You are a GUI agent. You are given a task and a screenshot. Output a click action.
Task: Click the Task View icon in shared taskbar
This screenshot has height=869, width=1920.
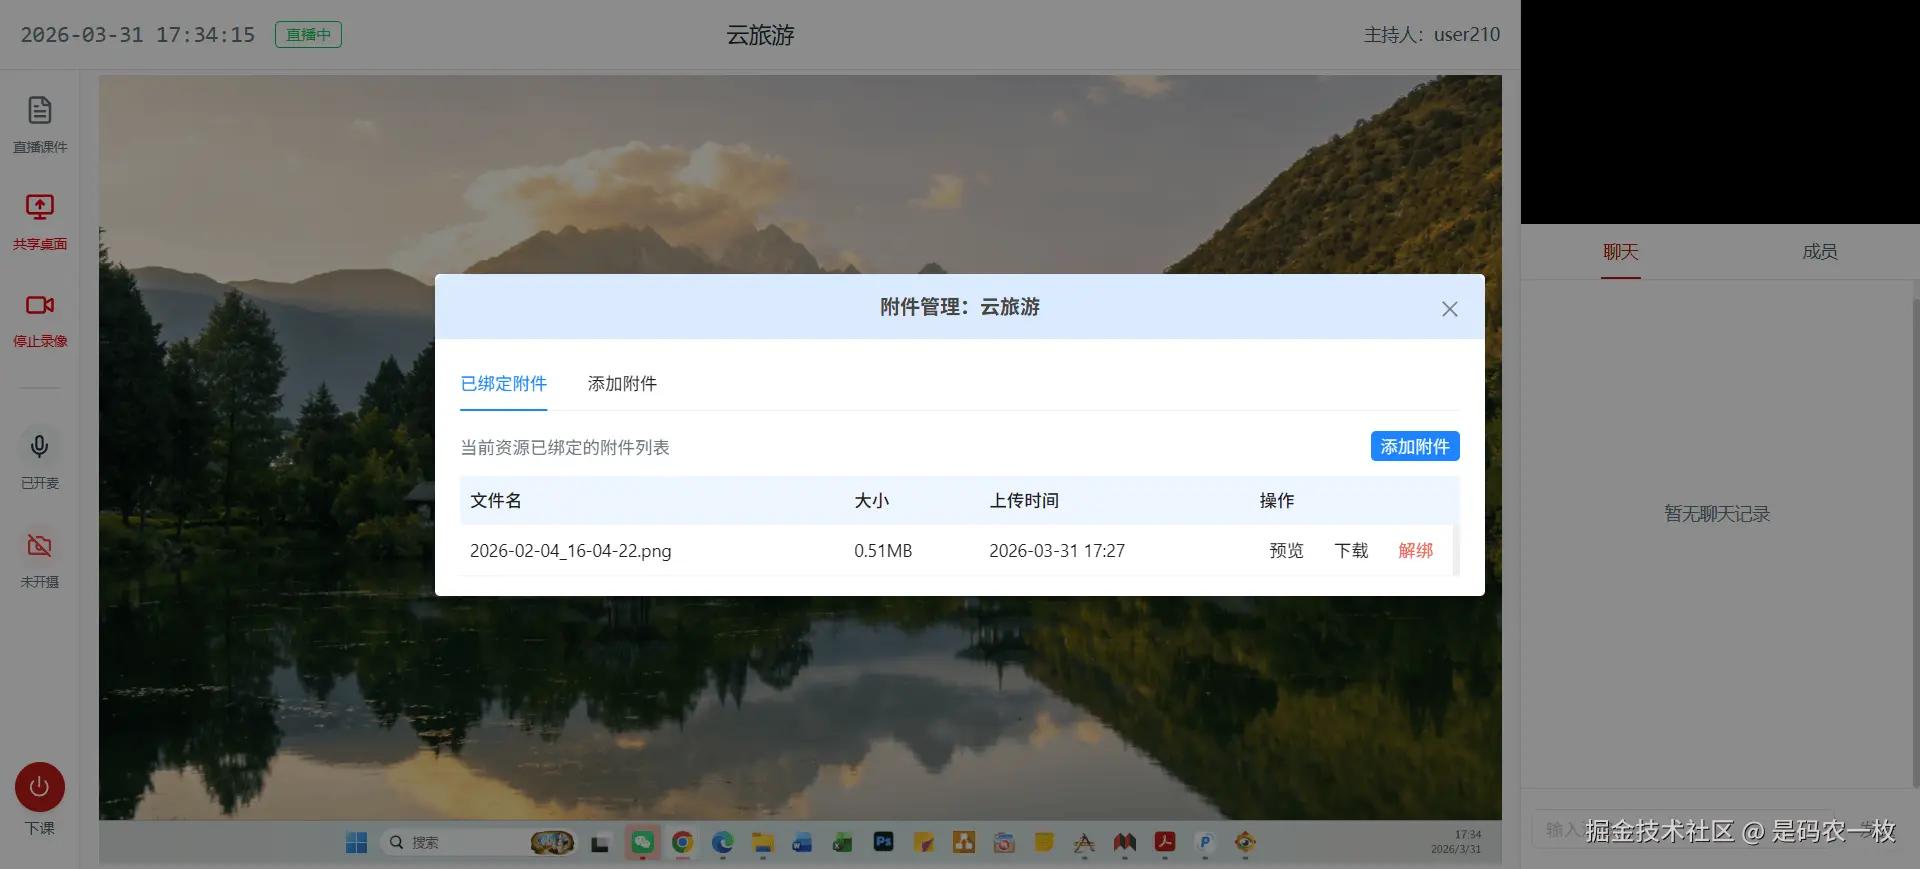[600, 844]
